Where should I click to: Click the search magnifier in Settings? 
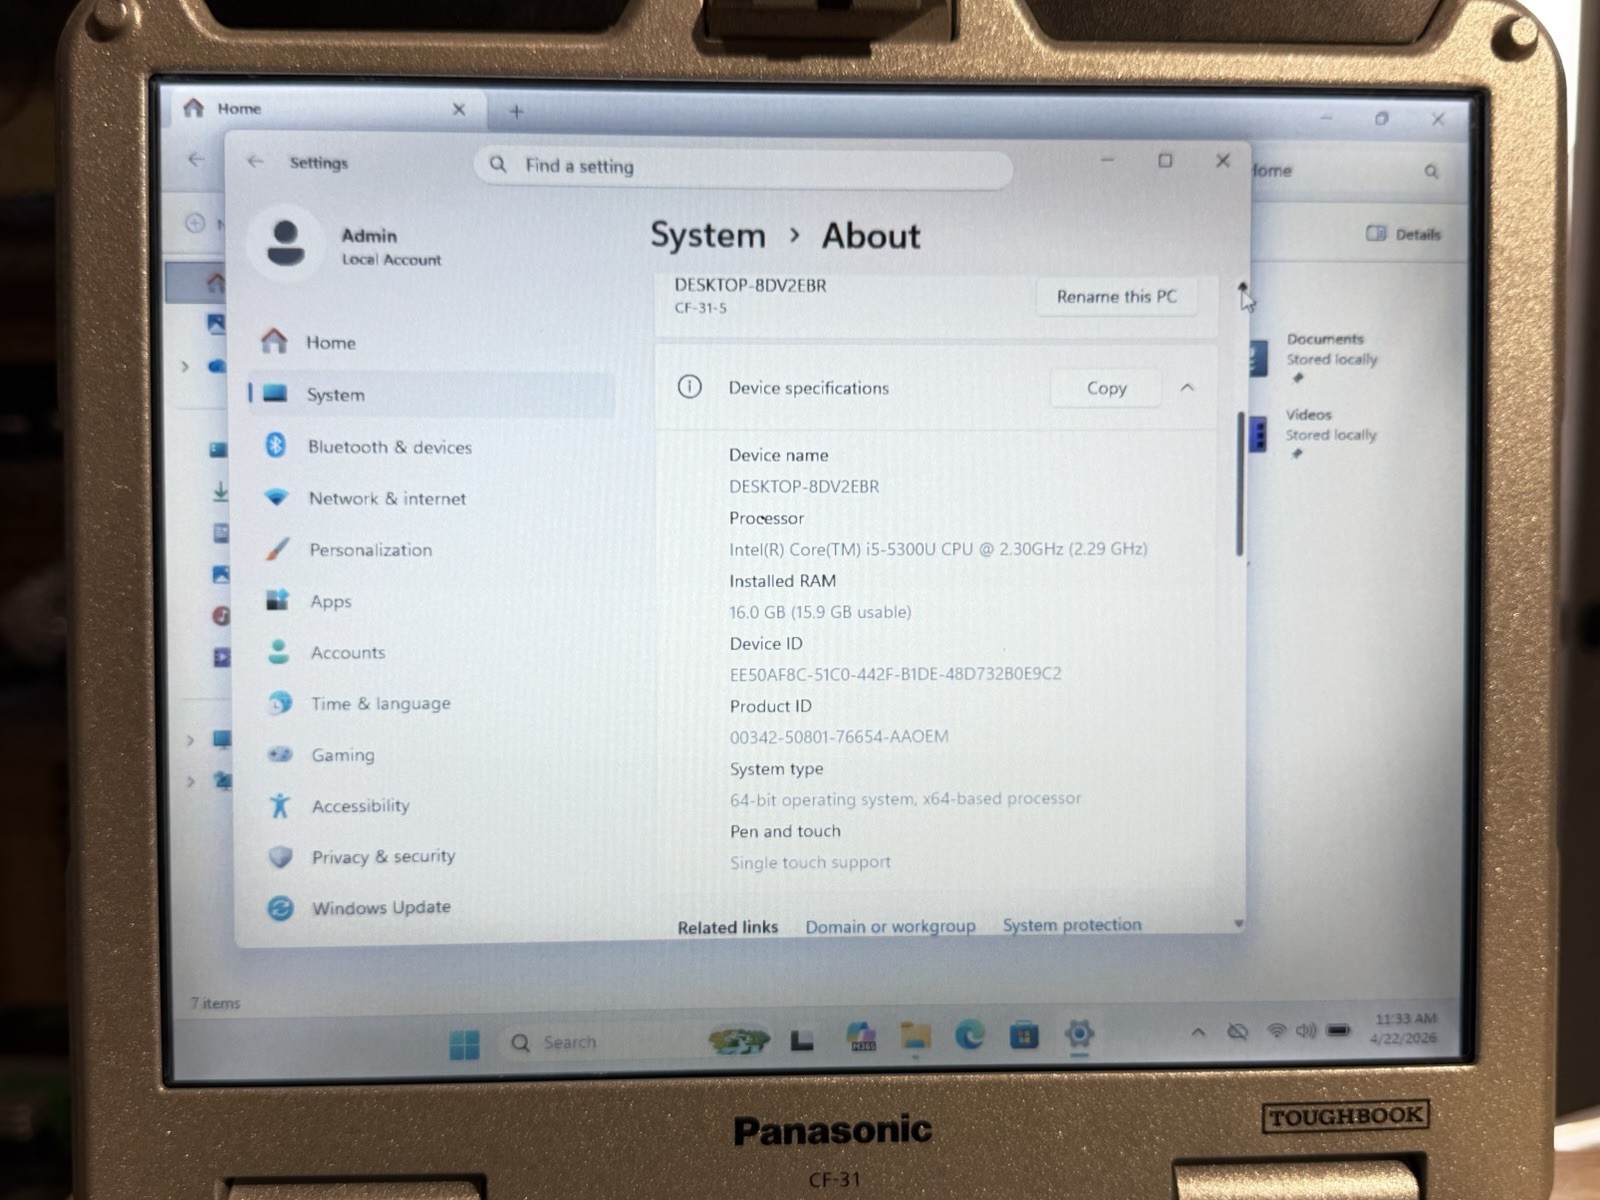(498, 164)
